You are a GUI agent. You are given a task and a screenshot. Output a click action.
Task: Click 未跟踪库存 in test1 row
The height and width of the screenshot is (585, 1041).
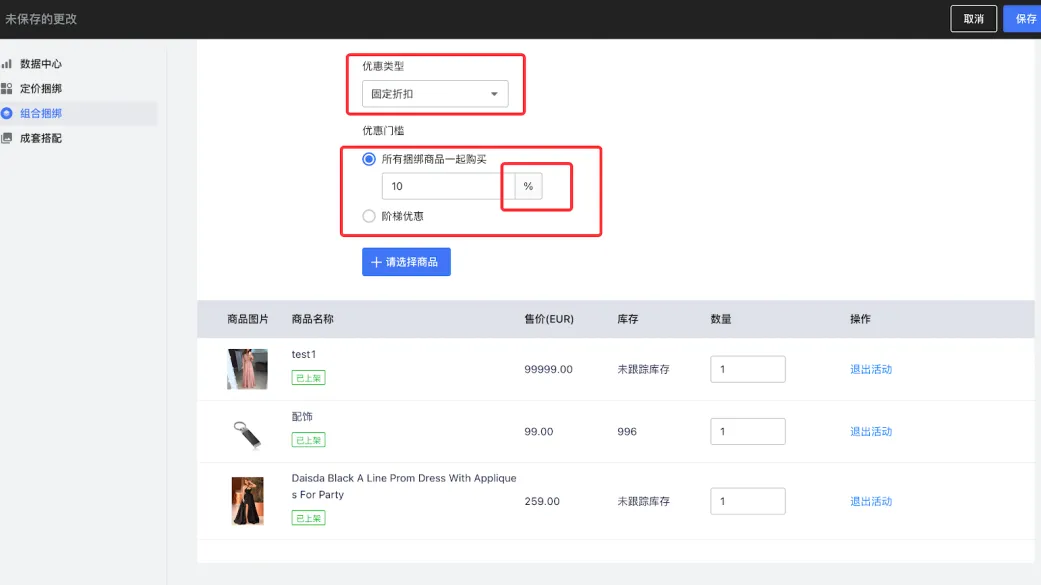[643, 369]
